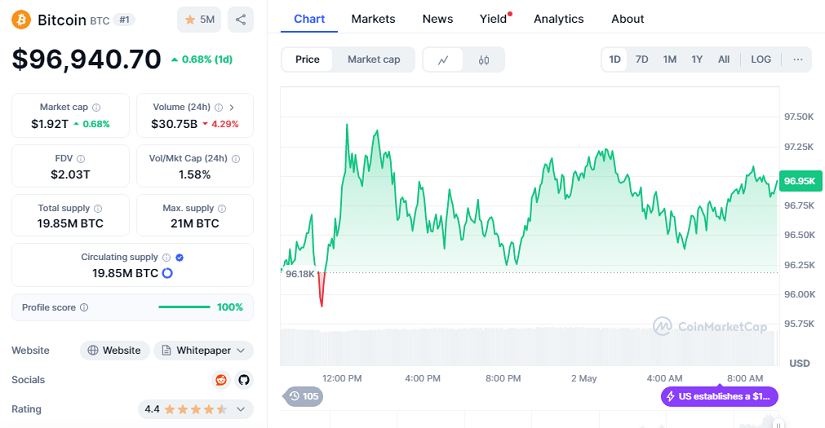This screenshot has height=428, width=825.
Task: Click the Market cap info icon
Action: point(96,107)
